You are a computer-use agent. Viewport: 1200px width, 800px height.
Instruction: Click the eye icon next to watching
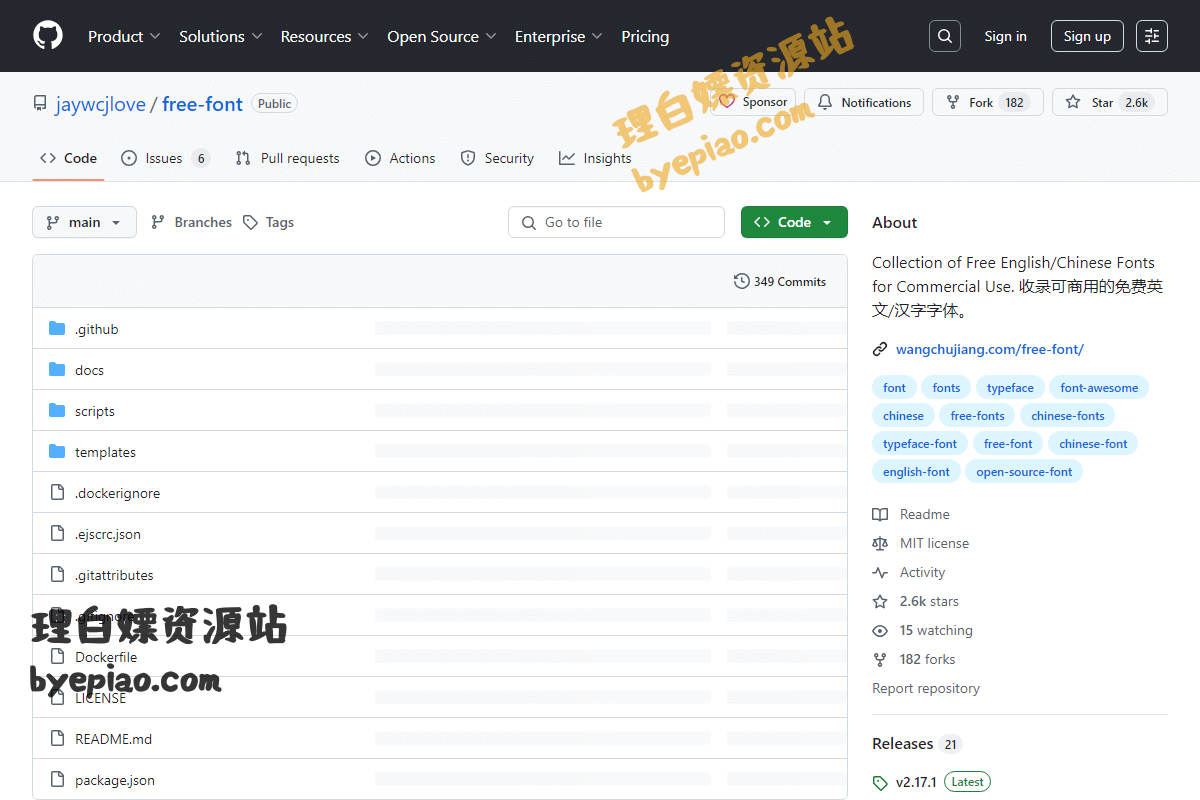pyautogui.click(x=880, y=630)
